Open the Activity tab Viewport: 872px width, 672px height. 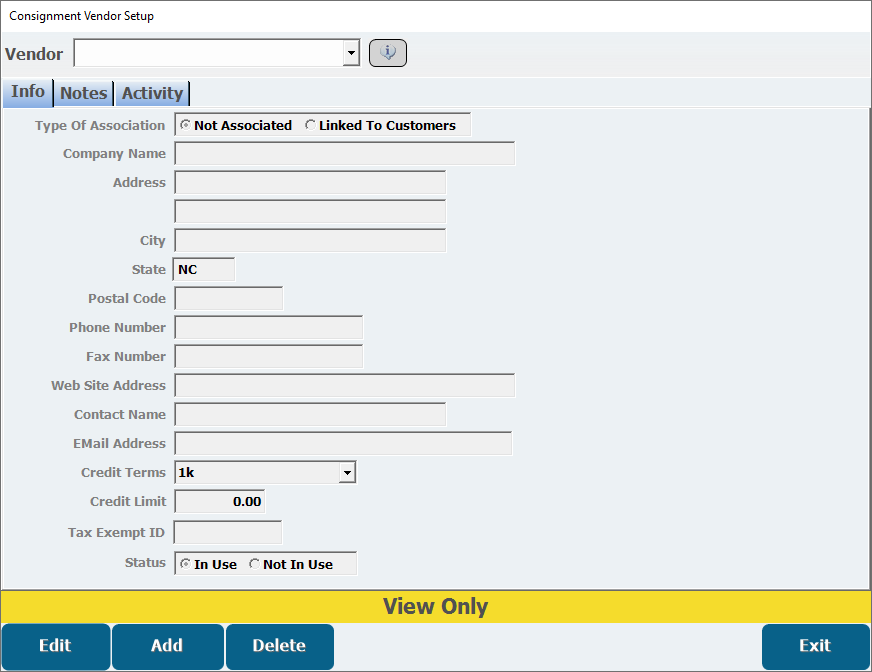(152, 93)
